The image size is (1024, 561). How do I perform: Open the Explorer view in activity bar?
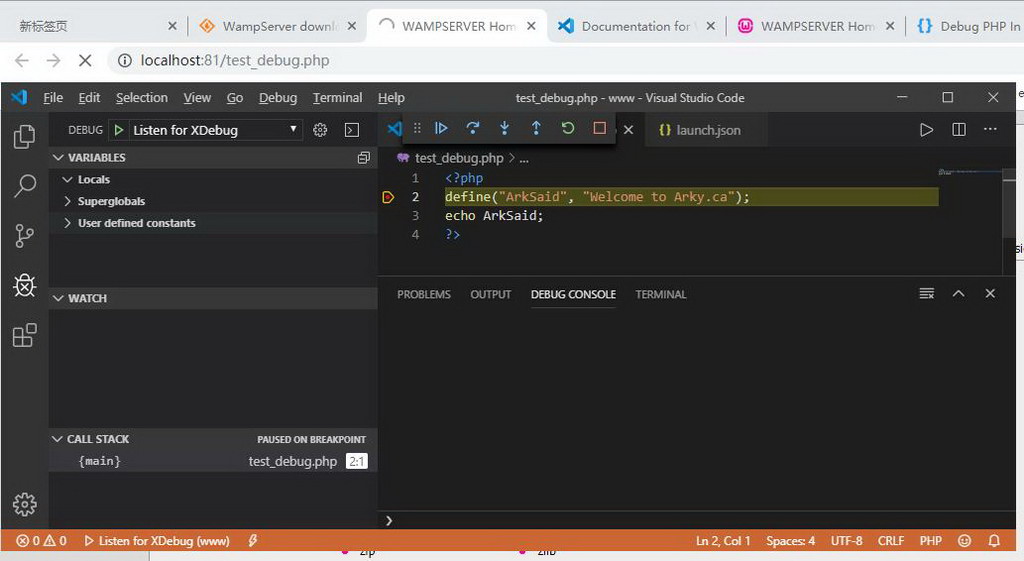coord(24,136)
